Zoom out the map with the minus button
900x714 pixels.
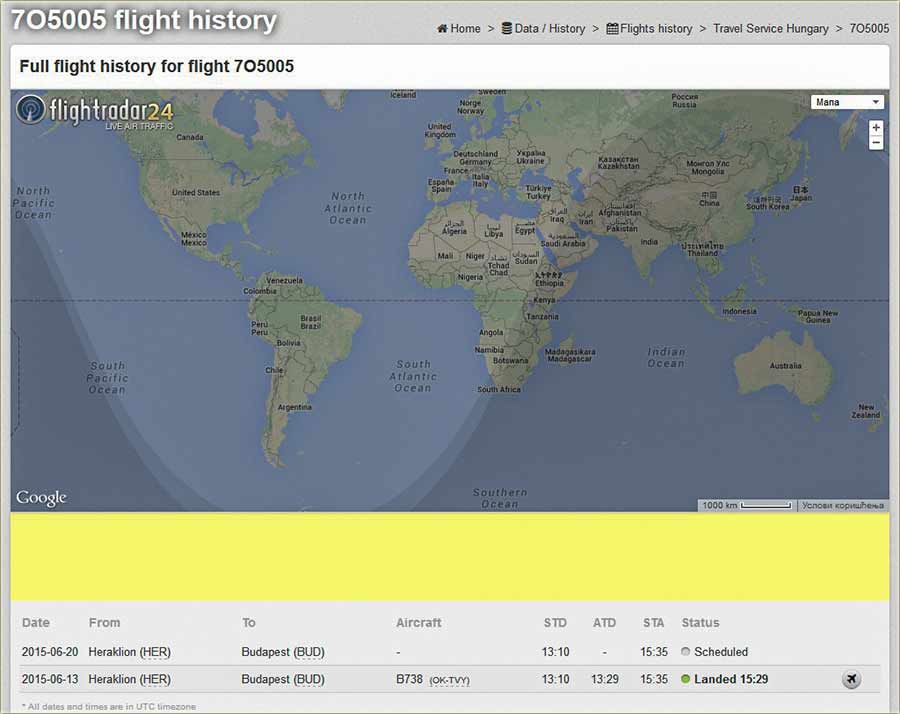pos(876,143)
